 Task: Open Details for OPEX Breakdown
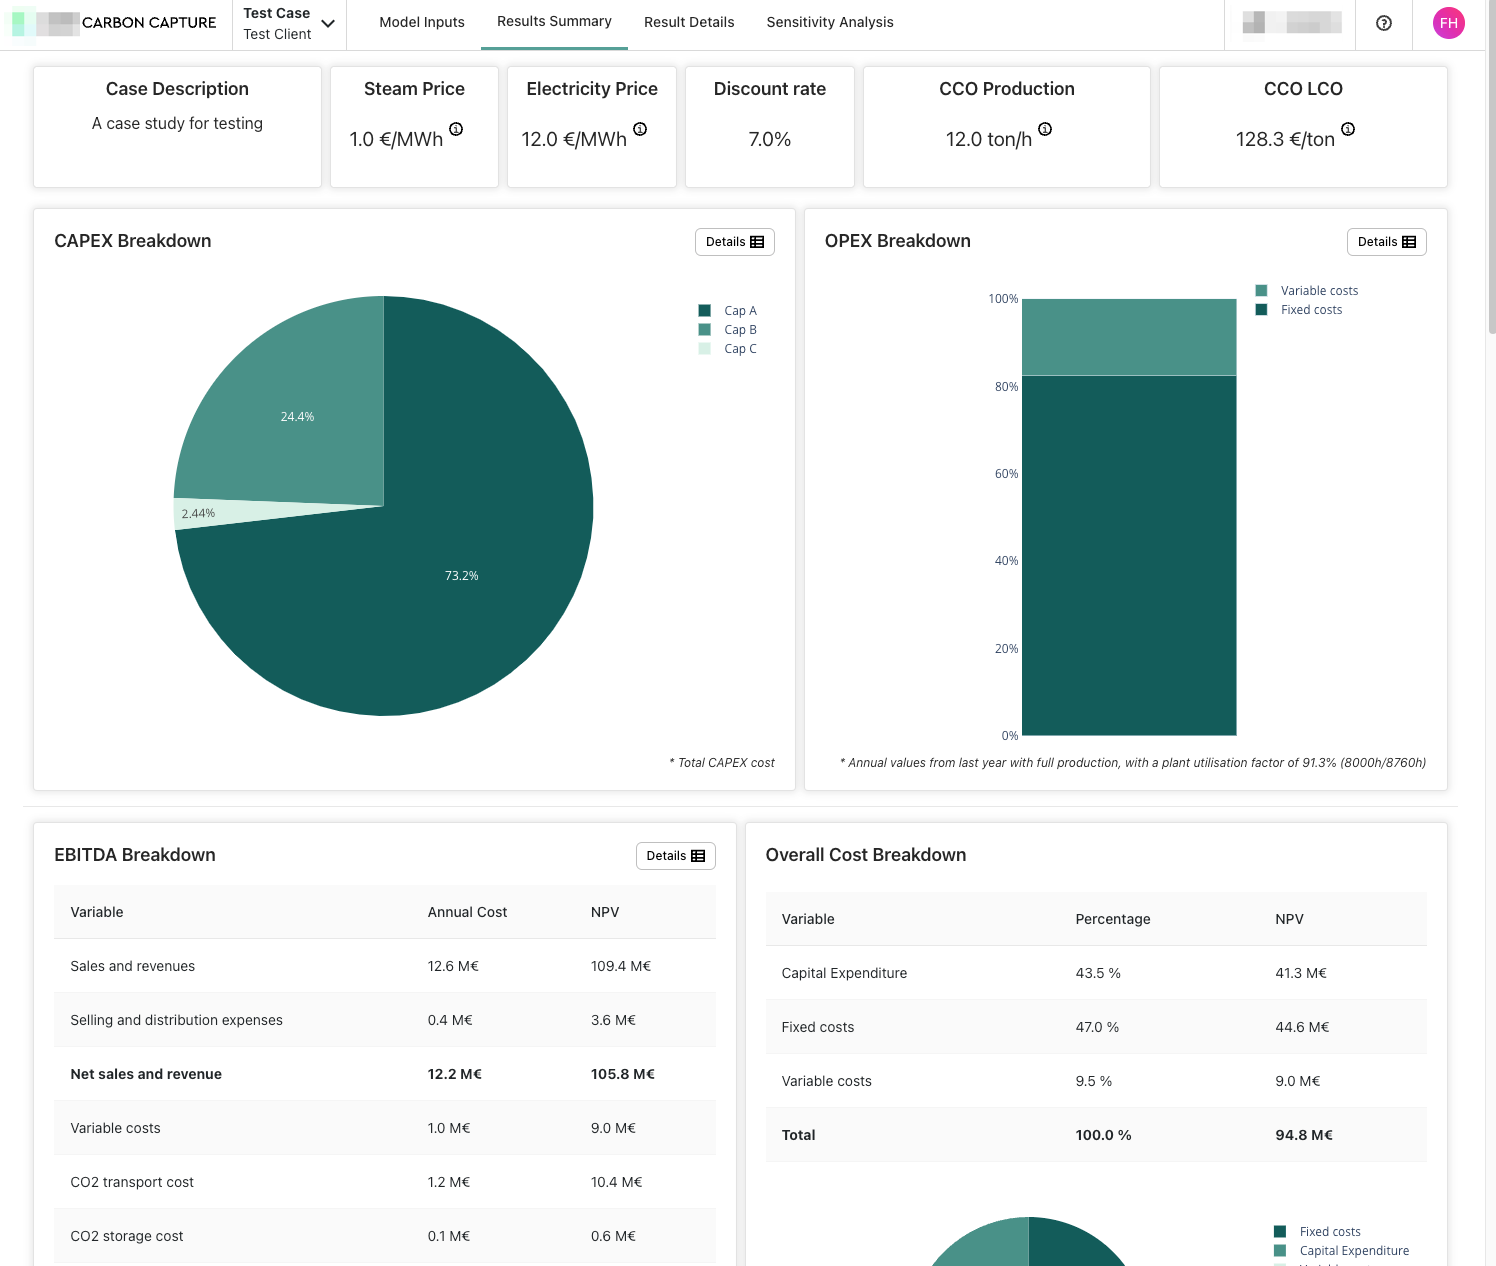pos(1386,242)
